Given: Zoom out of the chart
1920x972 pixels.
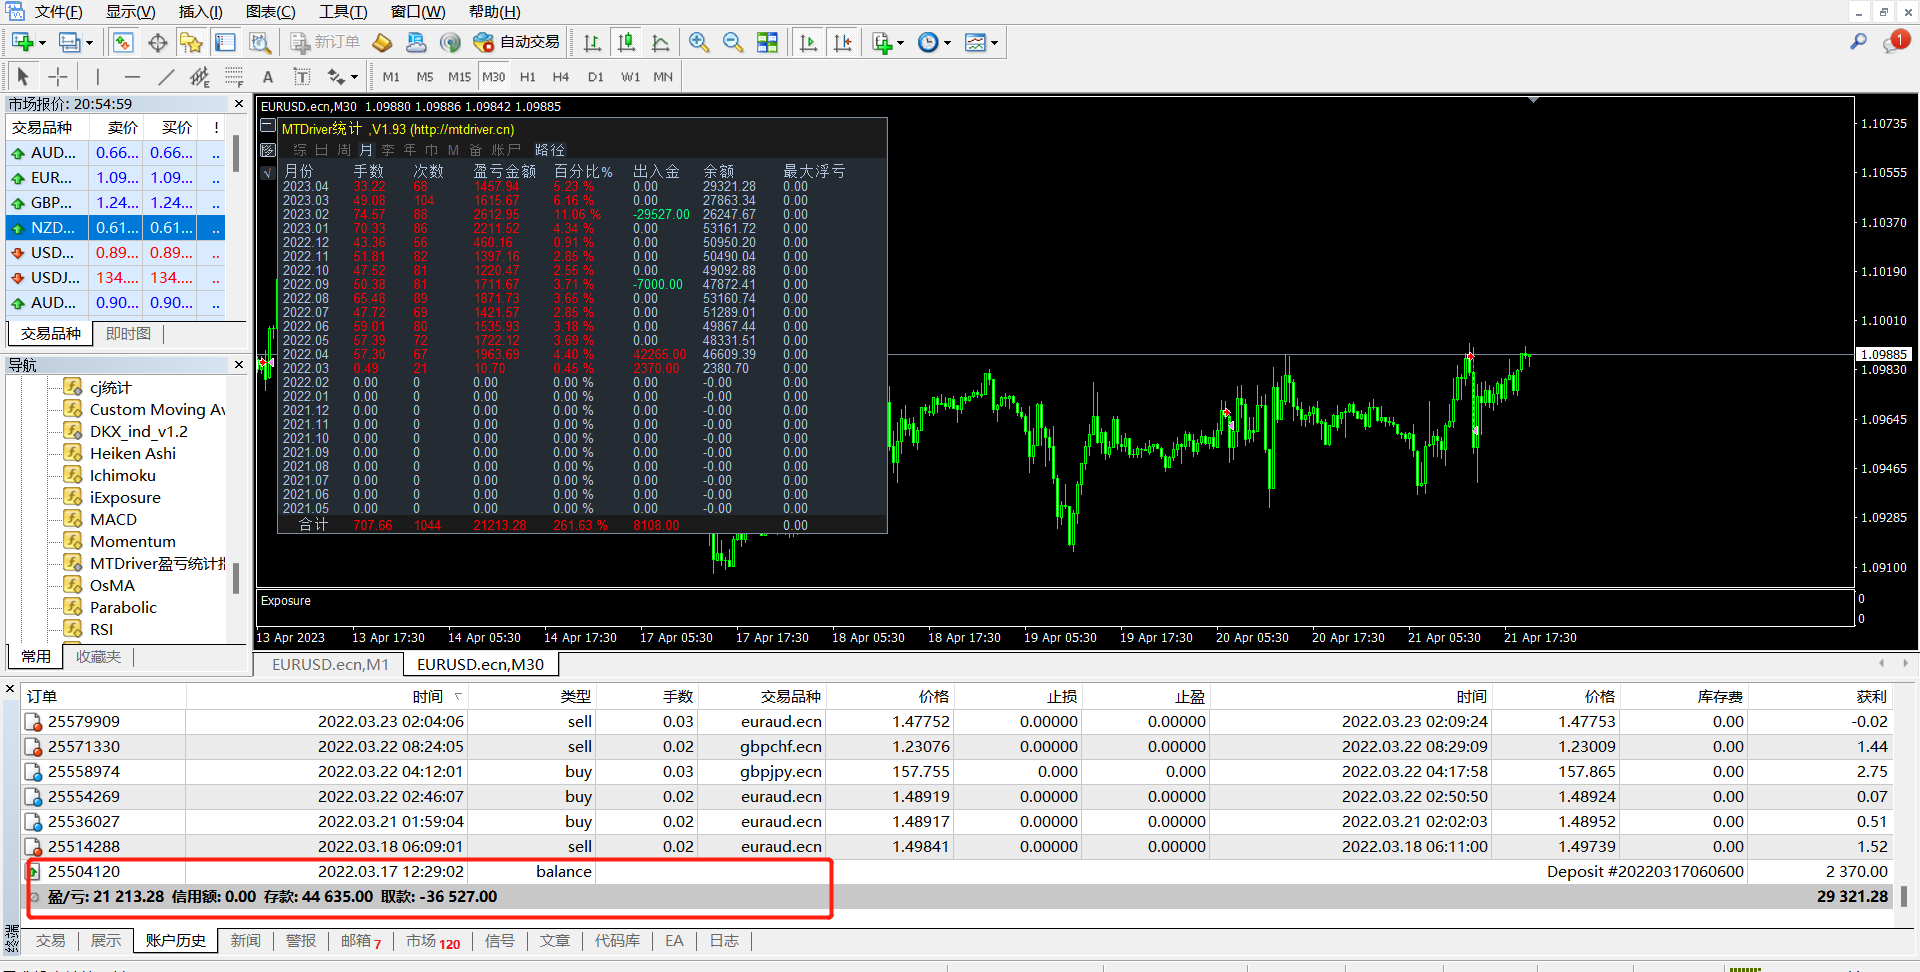Looking at the screenshot, I should (x=733, y=42).
